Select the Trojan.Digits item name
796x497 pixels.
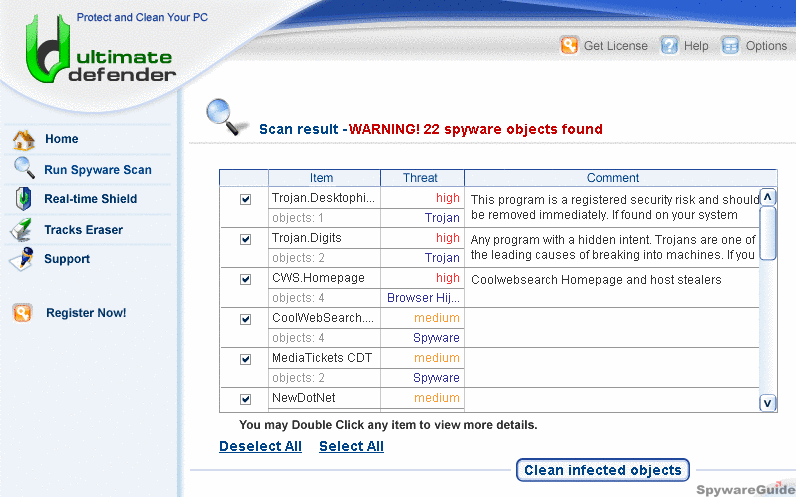[x=307, y=238]
